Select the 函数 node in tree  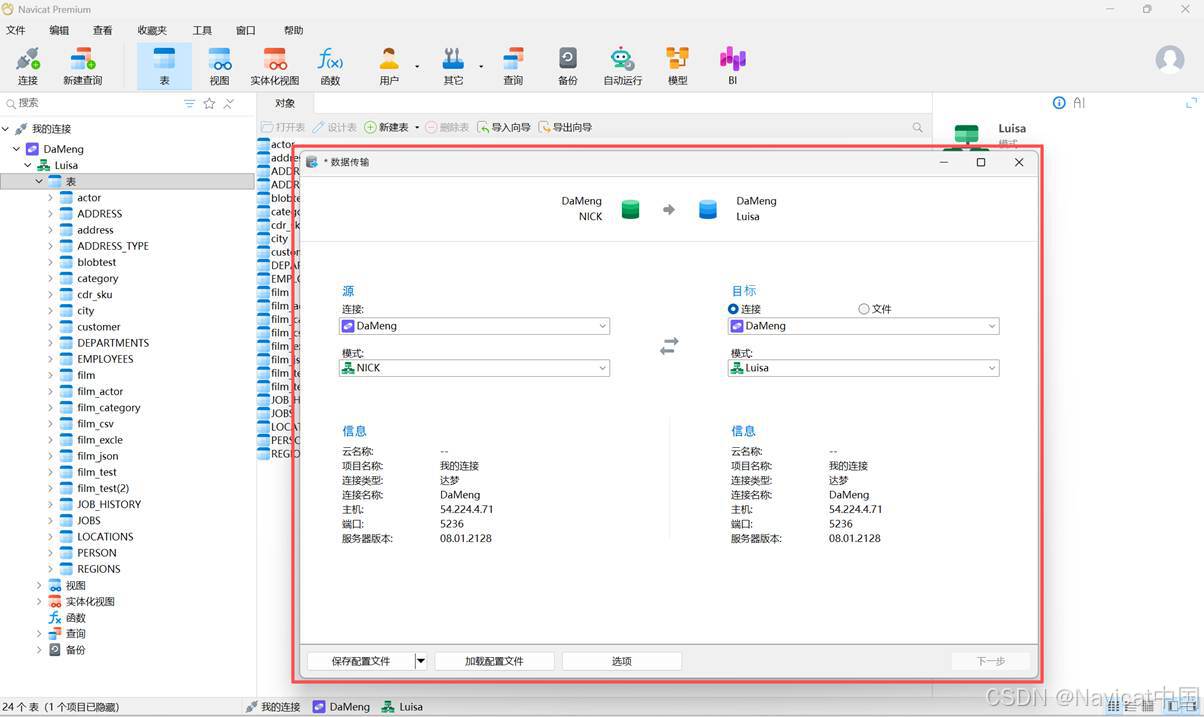click(x=76, y=618)
